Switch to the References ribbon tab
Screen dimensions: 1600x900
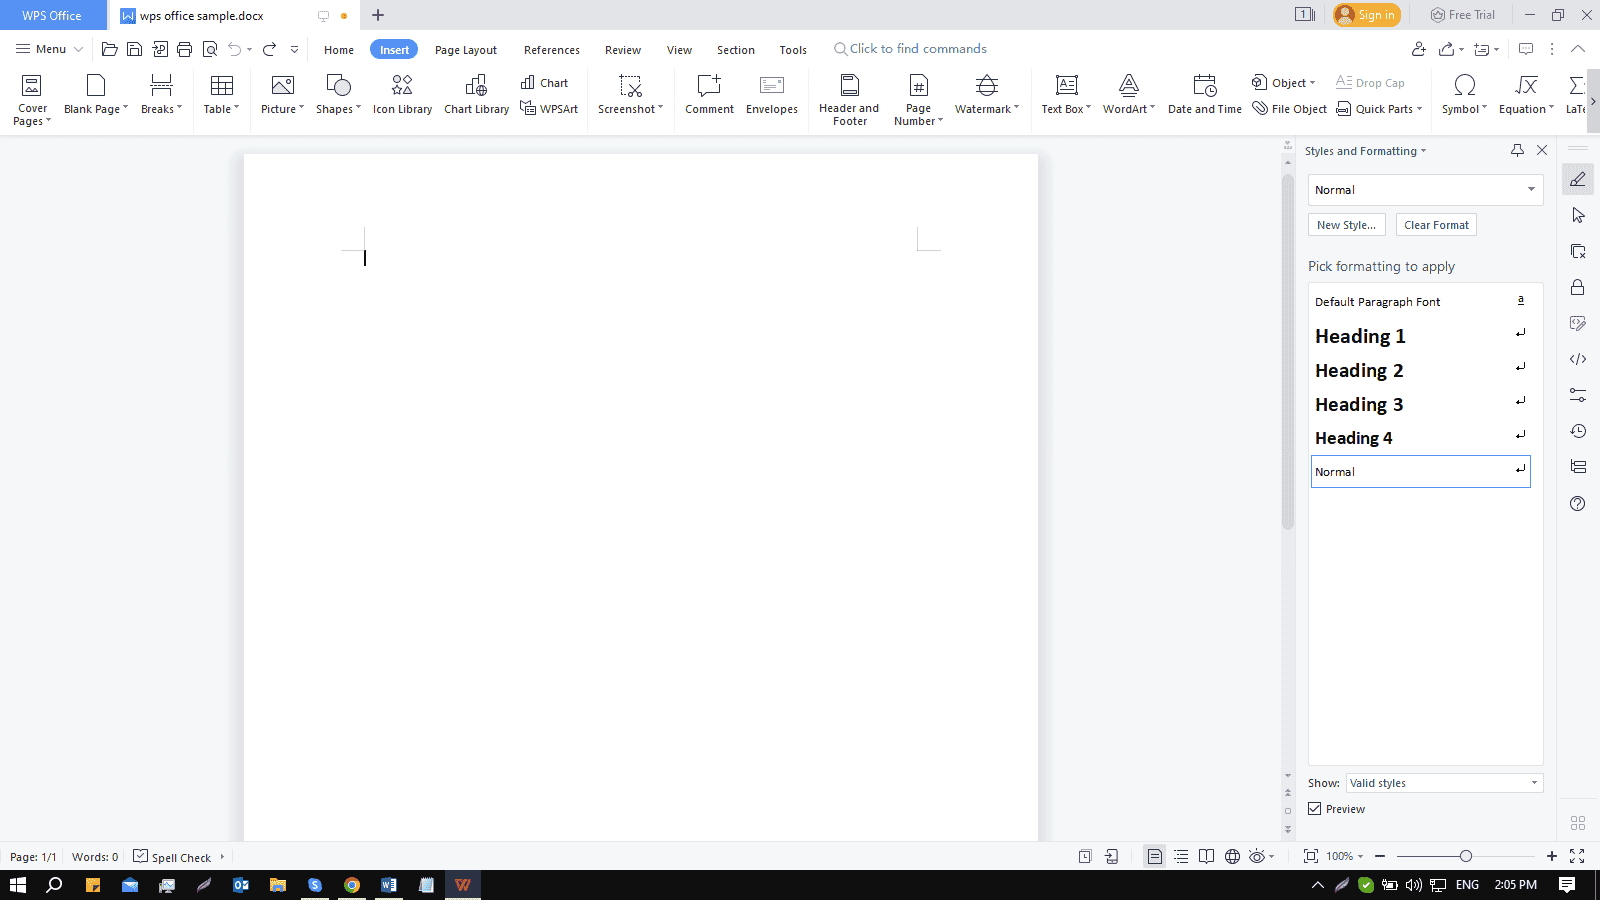[x=551, y=49]
